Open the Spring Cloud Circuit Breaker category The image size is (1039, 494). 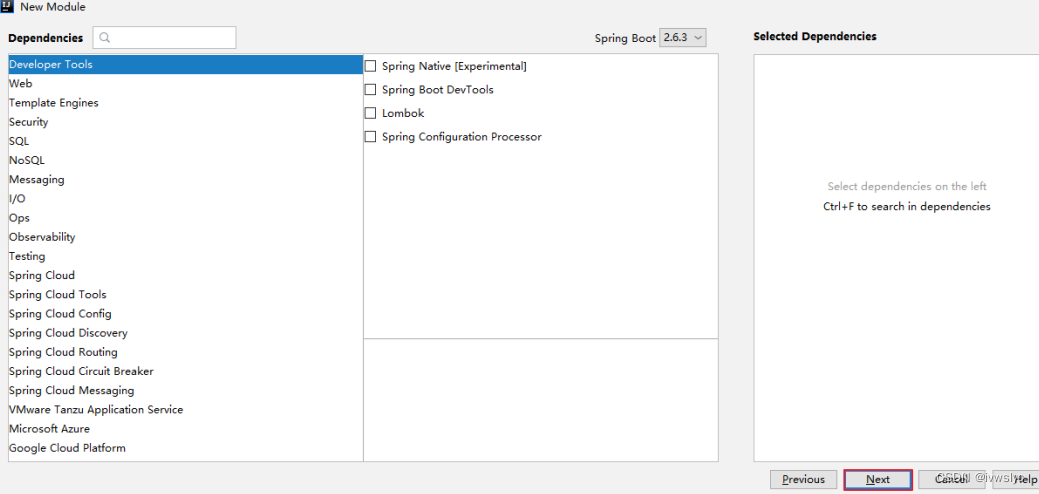click(x=186, y=372)
